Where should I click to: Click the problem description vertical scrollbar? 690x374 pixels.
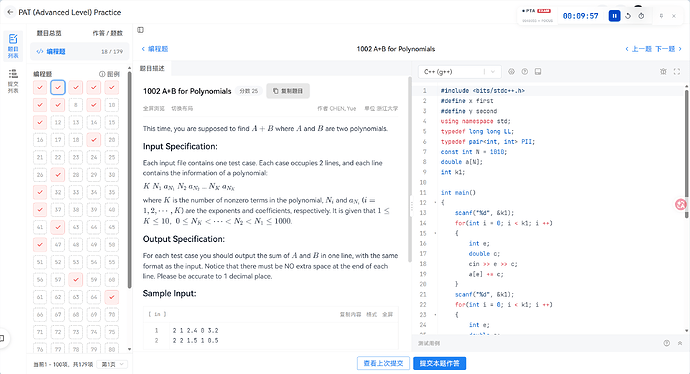(410, 169)
